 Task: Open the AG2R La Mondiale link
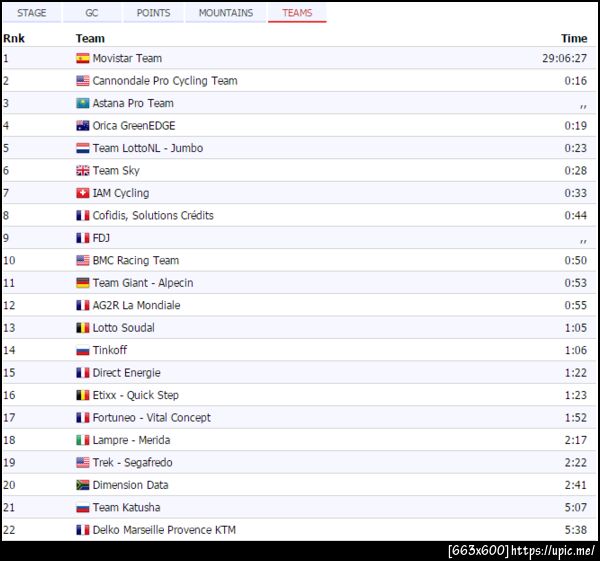coord(136,305)
